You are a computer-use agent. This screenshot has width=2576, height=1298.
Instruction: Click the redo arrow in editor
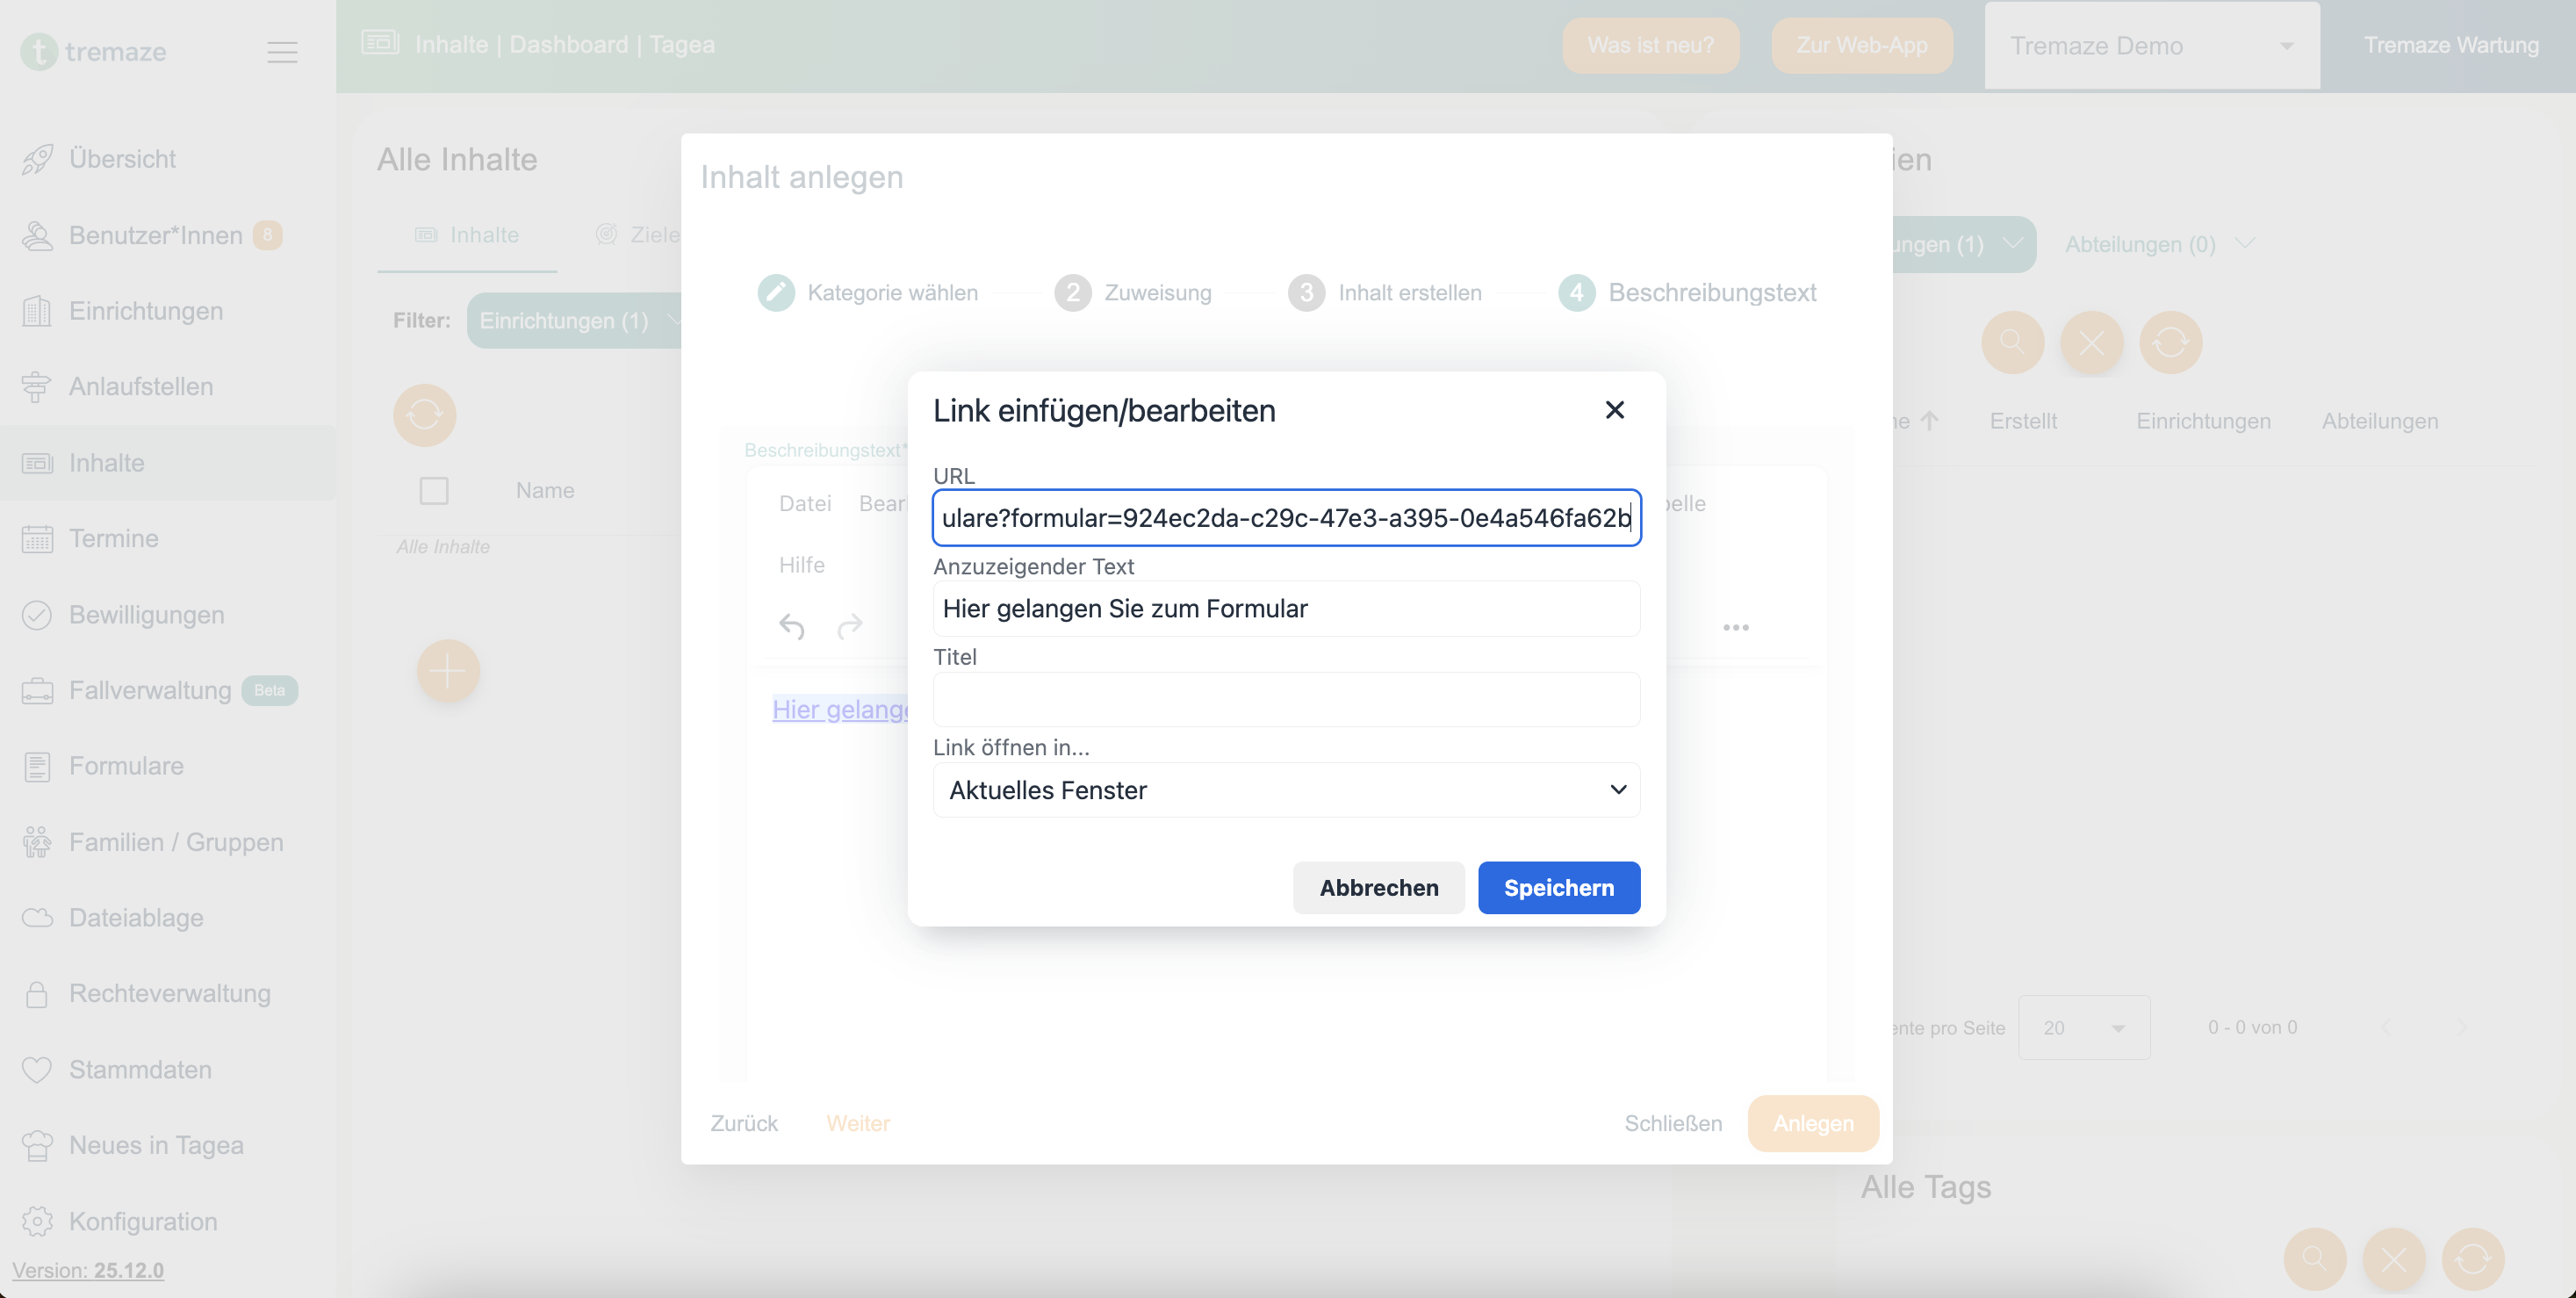[x=850, y=627]
